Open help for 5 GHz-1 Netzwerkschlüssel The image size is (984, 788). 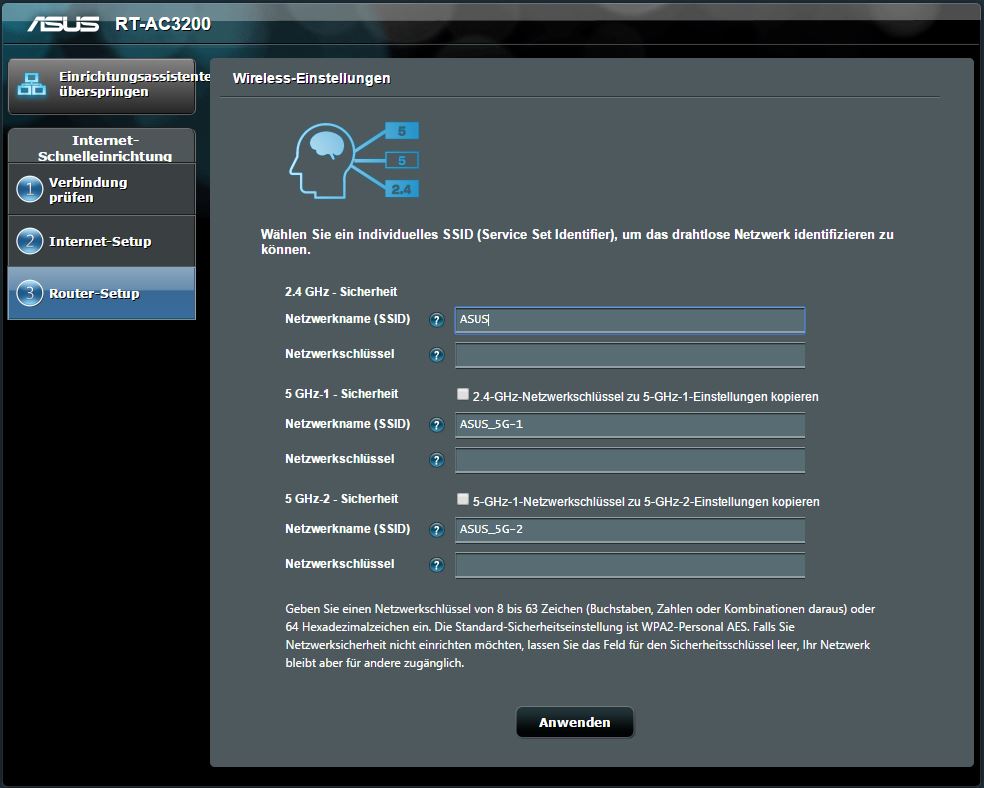[436, 460]
